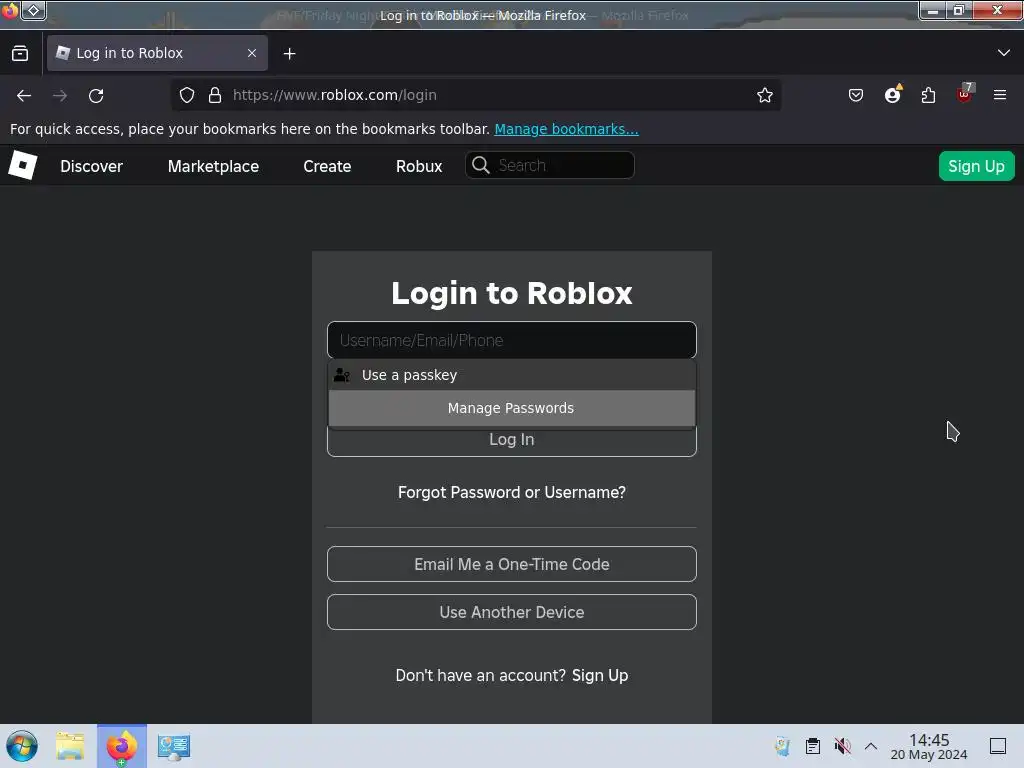
Task: Click the muted volume tray icon
Action: tap(842, 746)
